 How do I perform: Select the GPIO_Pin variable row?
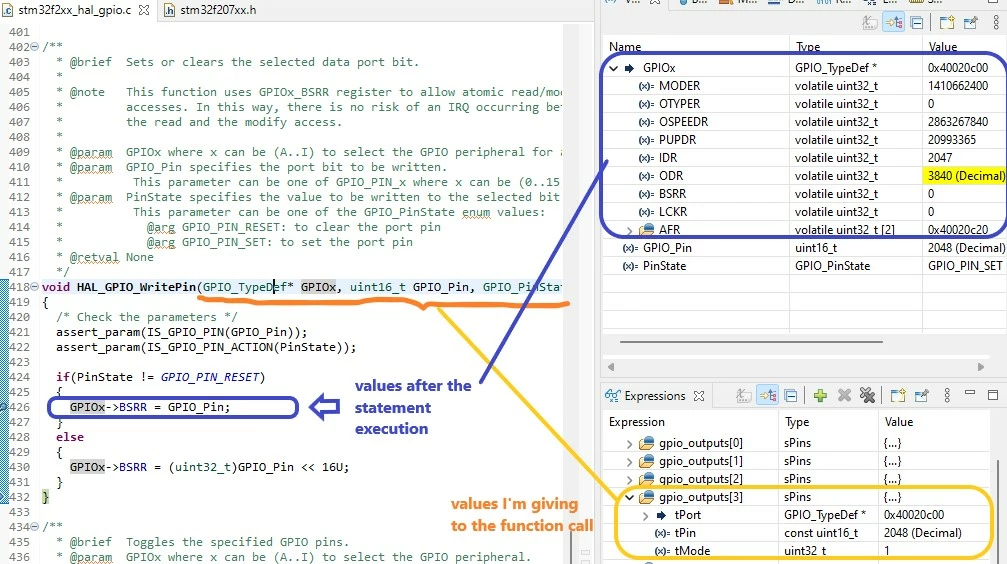tap(805, 248)
